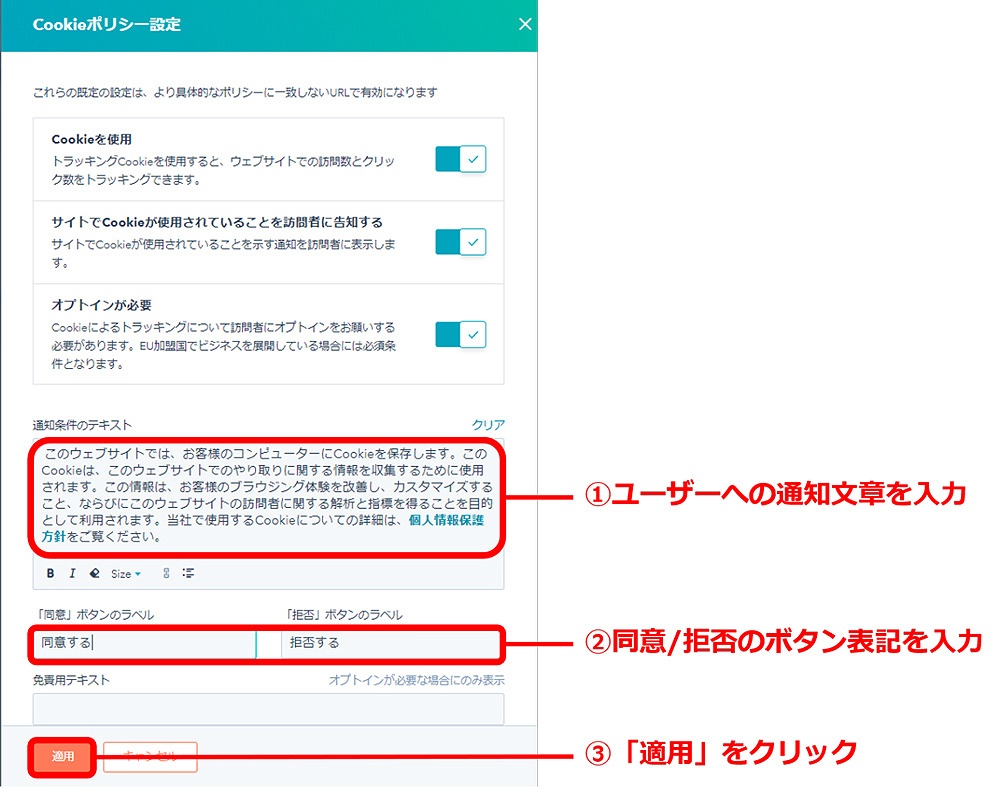
Task: Apply italic formatting in text editor
Action: 72,573
